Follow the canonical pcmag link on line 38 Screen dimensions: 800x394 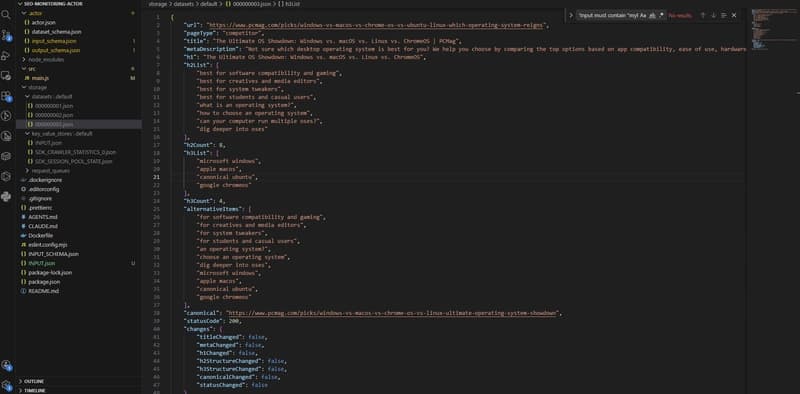pos(393,313)
